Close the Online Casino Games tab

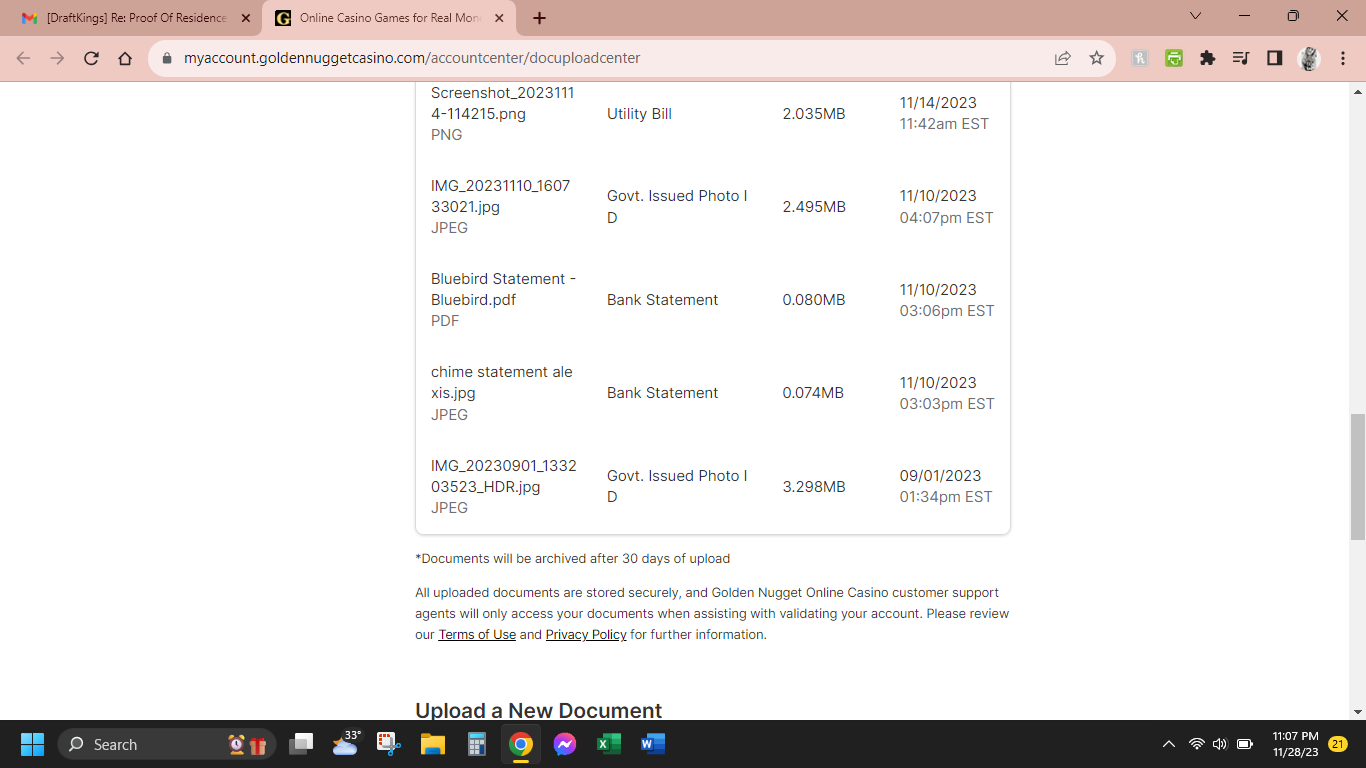pyautogui.click(x=498, y=18)
